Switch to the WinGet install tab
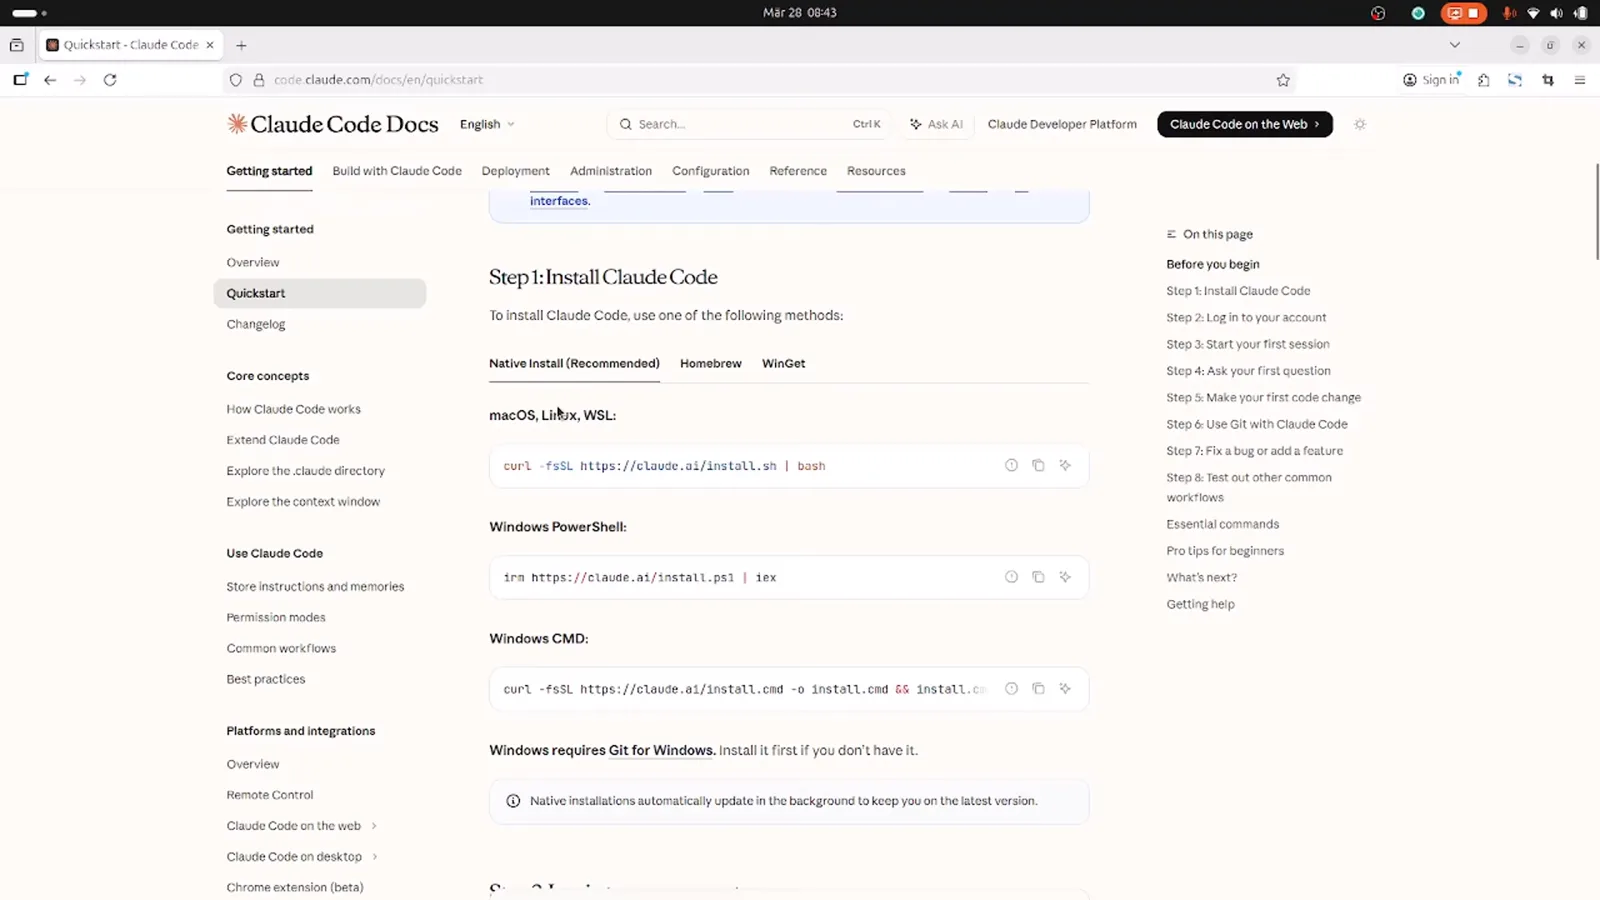Image resolution: width=1600 pixels, height=900 pixels. point(783,363)
